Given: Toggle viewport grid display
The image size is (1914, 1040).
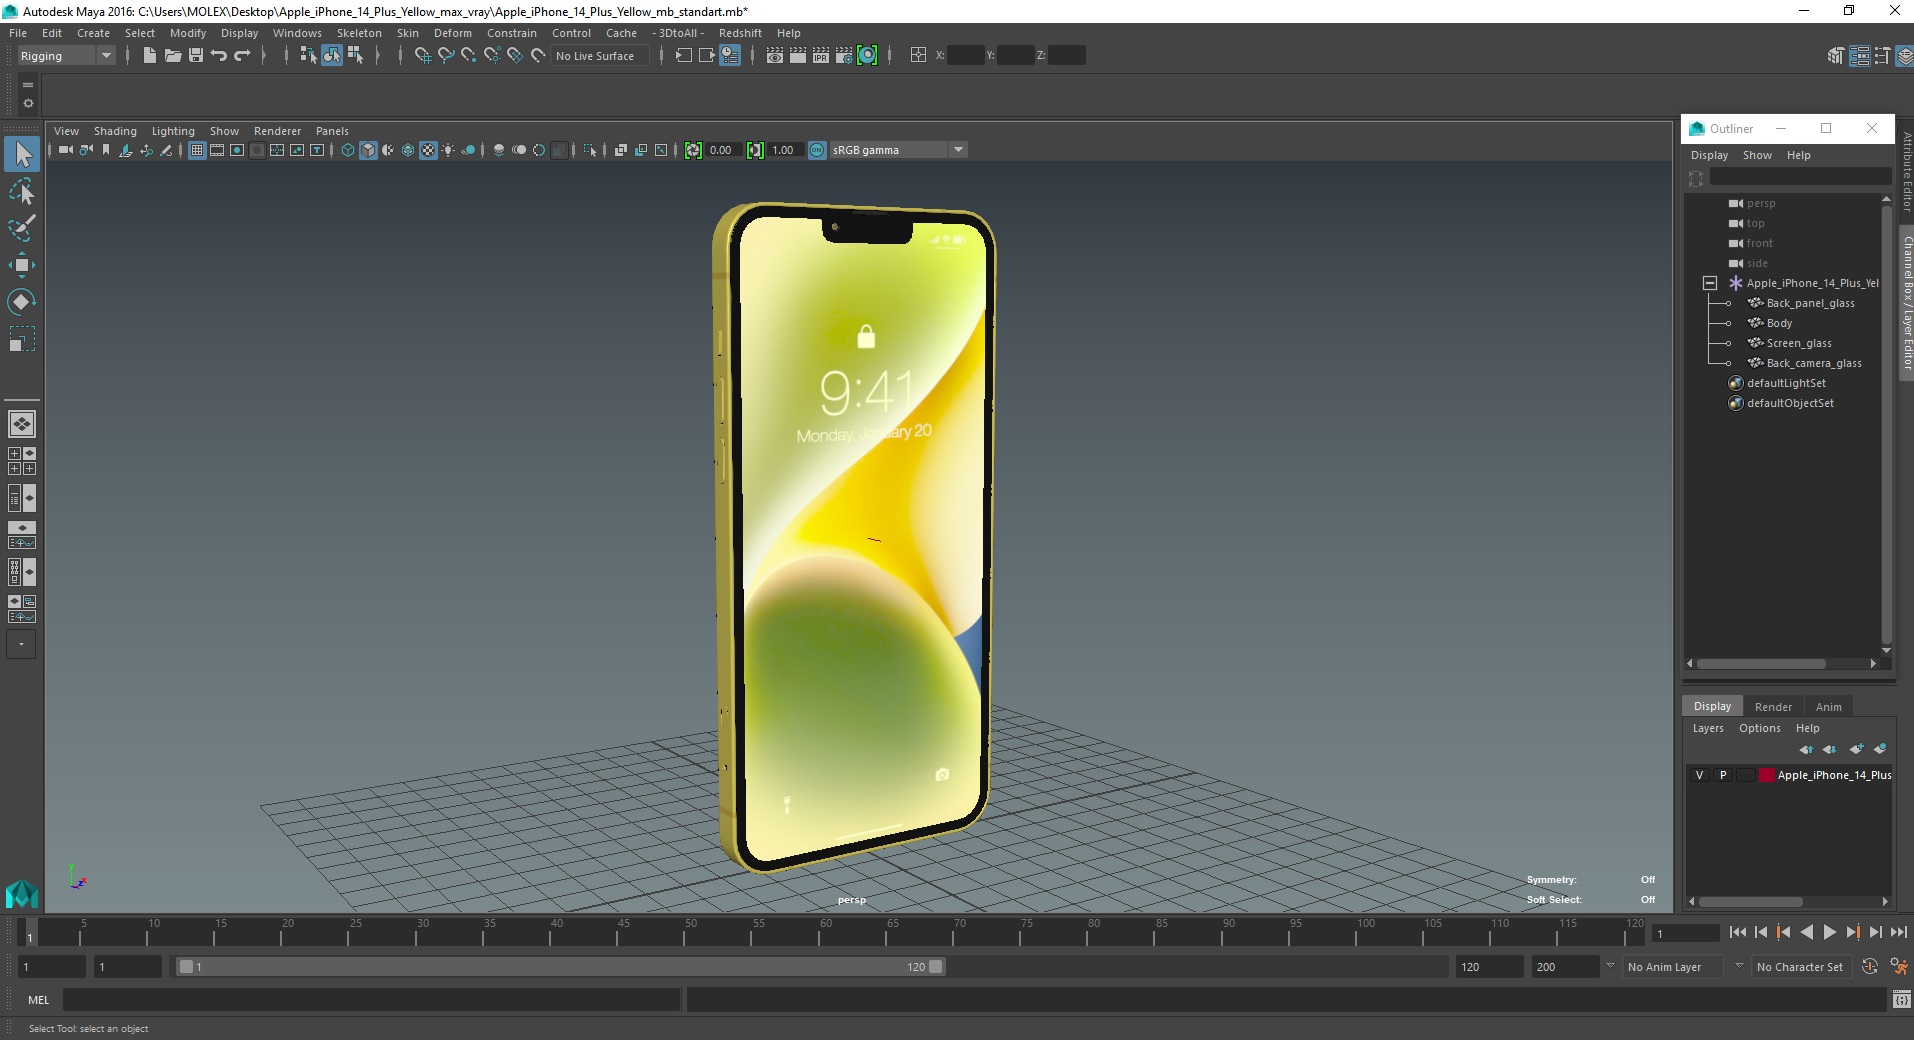Looking at the screenshot, I should [x=197, y=150].
